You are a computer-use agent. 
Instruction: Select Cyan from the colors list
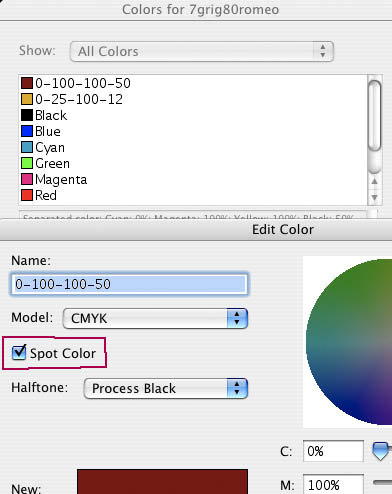pyautogui.click(x=193, y=147)
